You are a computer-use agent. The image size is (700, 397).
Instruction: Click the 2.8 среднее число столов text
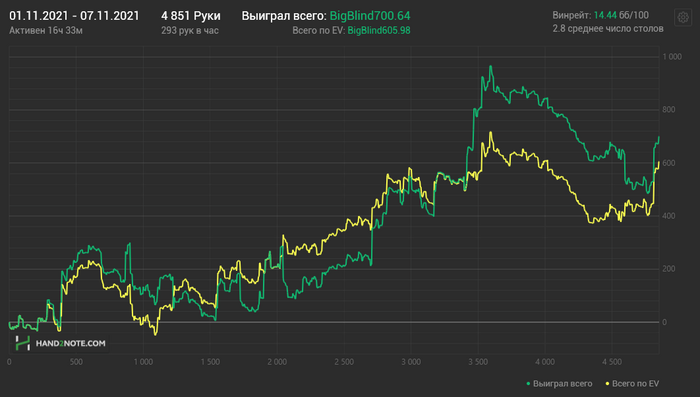click(x=608, y=29)
